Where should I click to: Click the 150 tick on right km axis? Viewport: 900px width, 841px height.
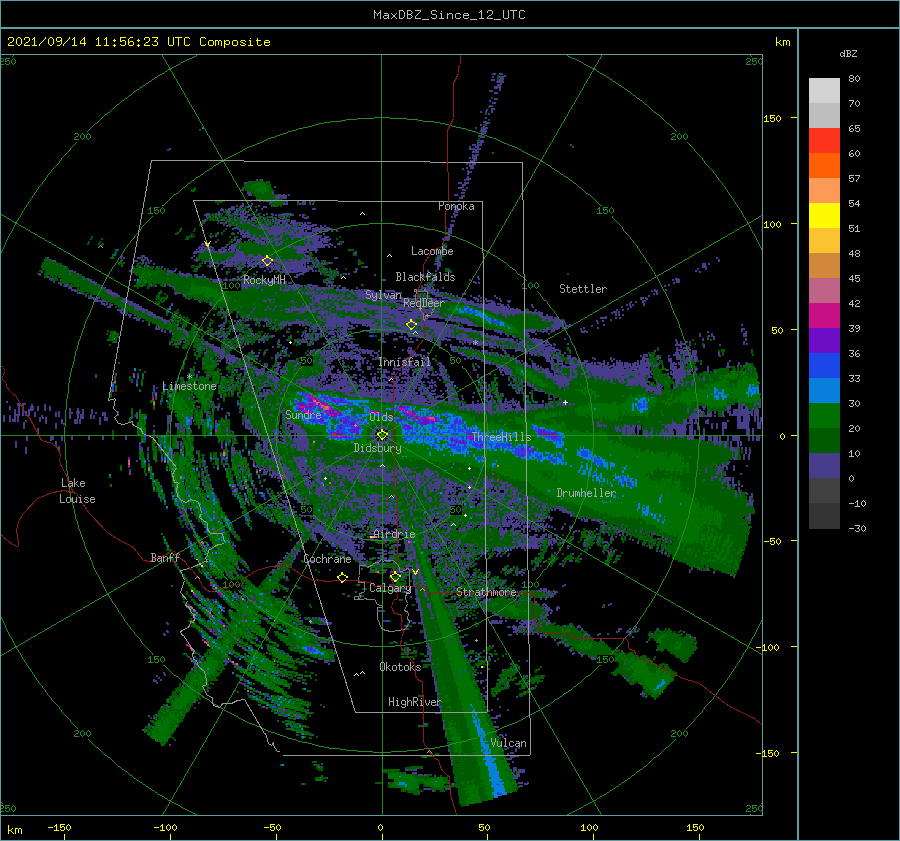[x=772, y=118]
